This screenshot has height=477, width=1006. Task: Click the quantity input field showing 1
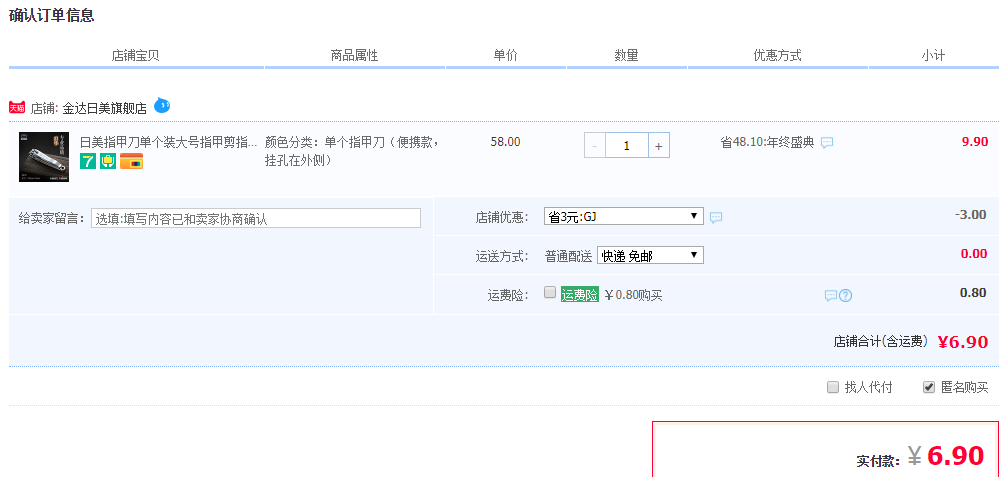626,146
